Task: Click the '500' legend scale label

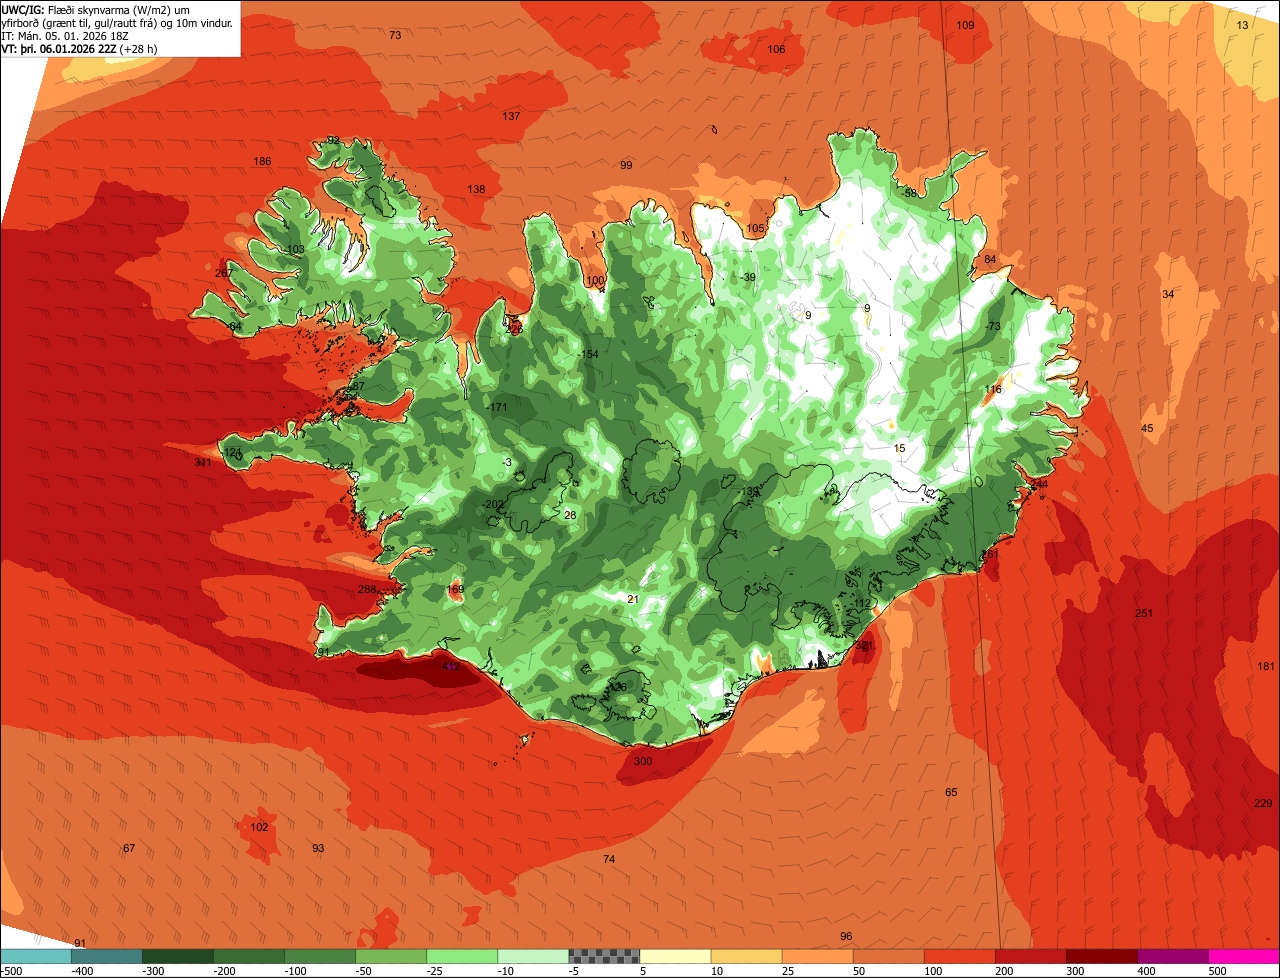Action: 1216,971
